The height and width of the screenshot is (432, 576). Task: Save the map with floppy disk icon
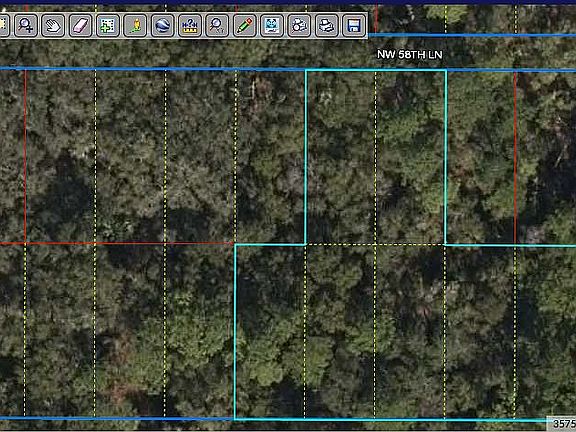(x=354, y=25)
